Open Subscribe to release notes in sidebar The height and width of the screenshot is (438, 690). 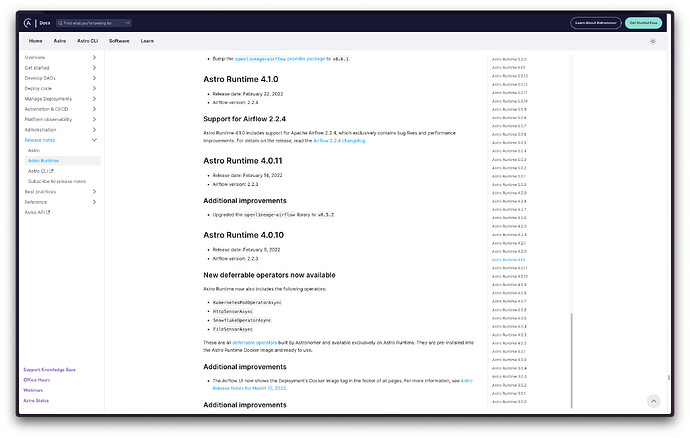click(57, 181)
